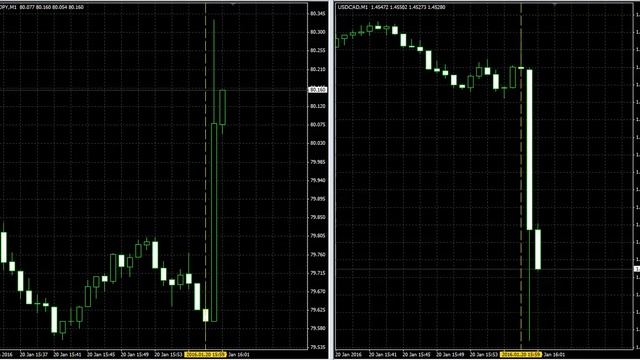This screenshot has width=640, height=360.
Task: Click the 80.345 price scale label
Action: (x=318, y=13)
